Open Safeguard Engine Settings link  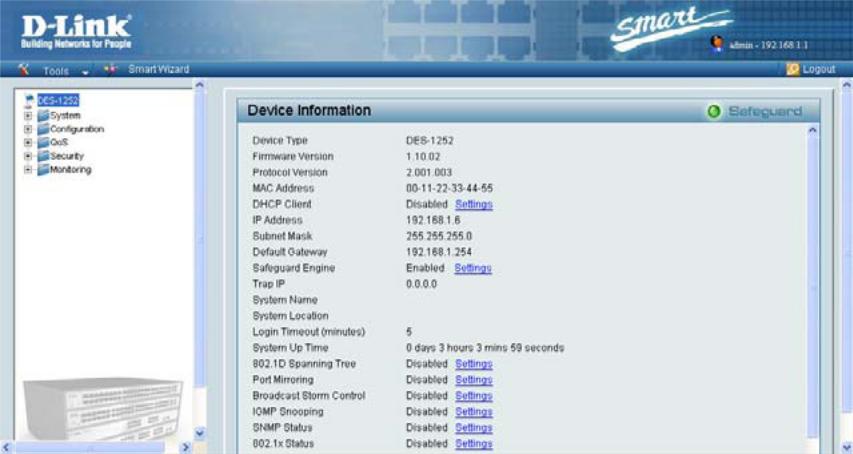pos(473,268)
